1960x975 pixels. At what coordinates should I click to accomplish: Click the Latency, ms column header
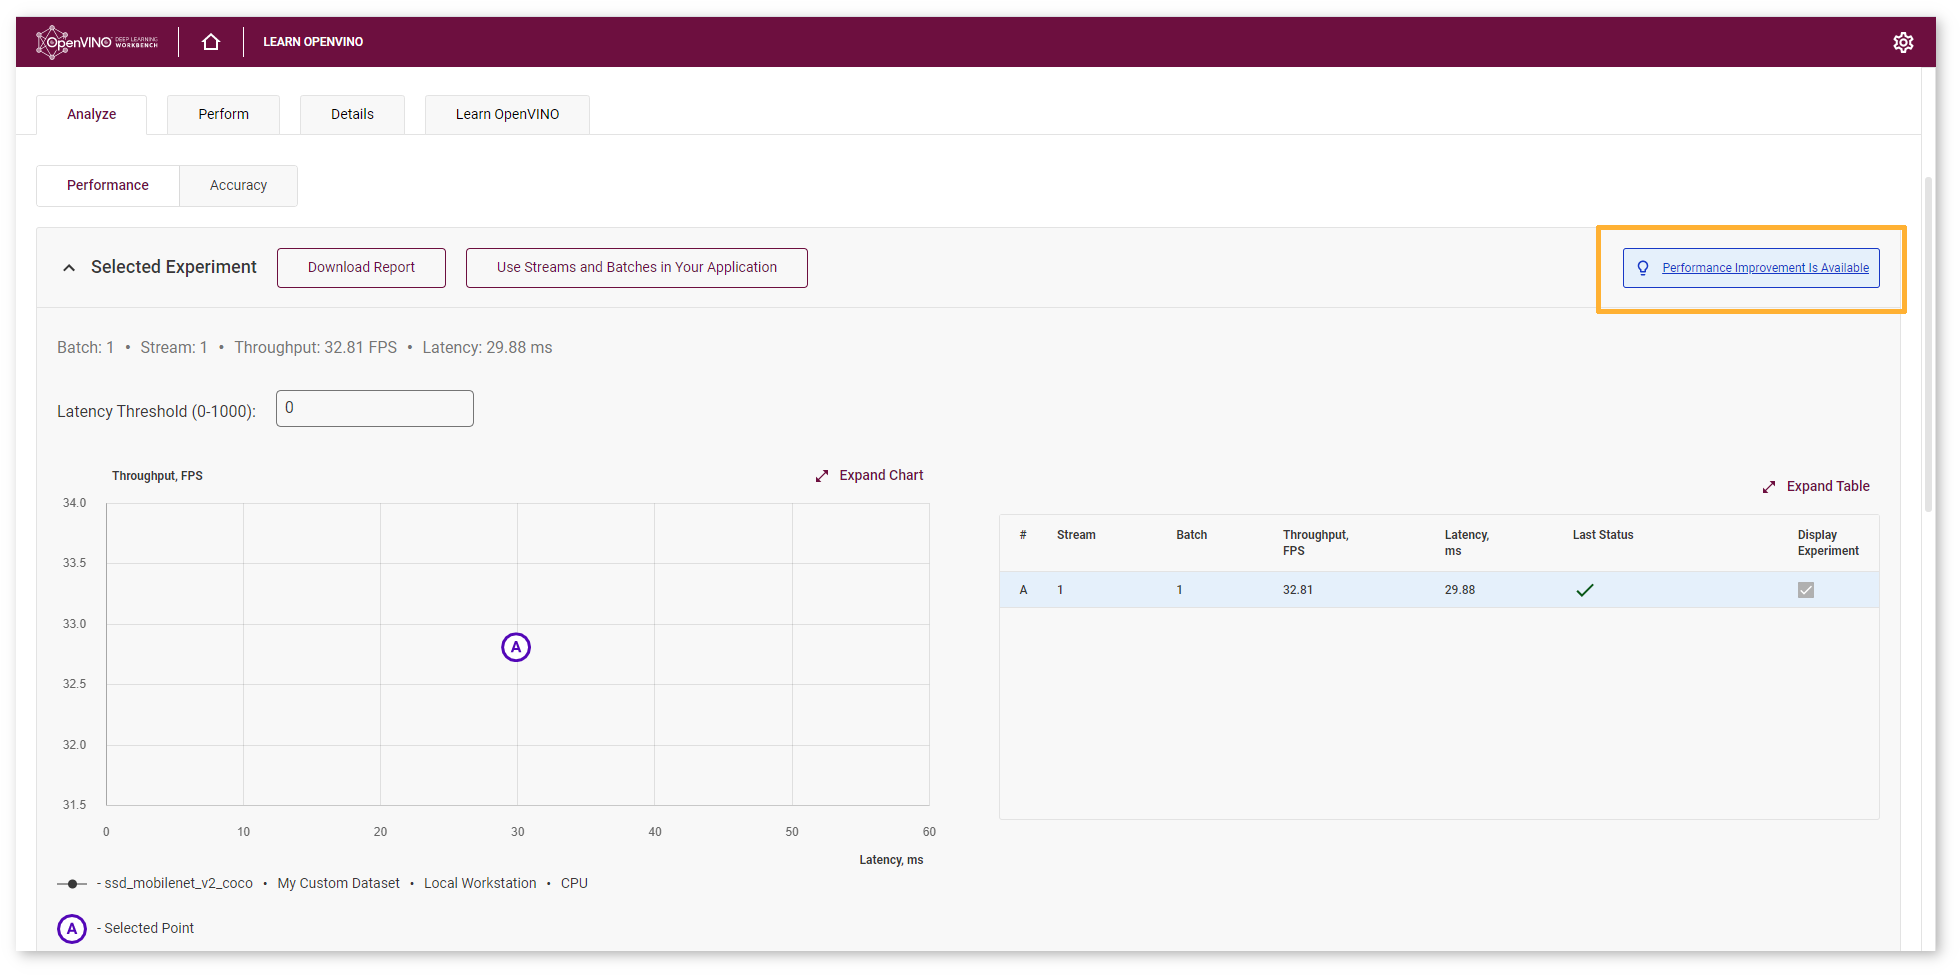click(1467, 543)
